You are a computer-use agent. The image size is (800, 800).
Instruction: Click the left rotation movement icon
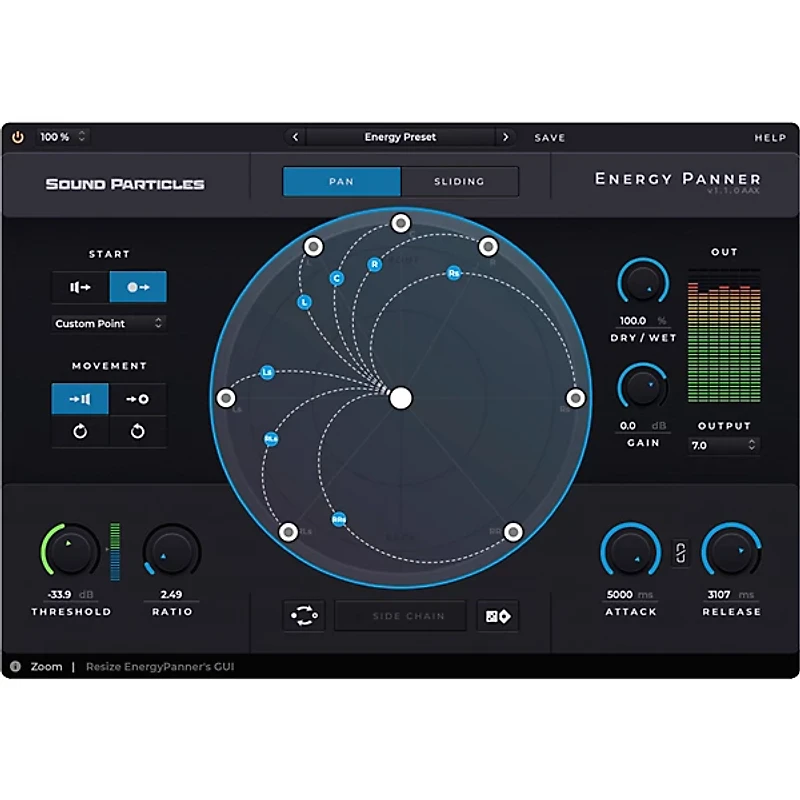[x=81, y=431]
